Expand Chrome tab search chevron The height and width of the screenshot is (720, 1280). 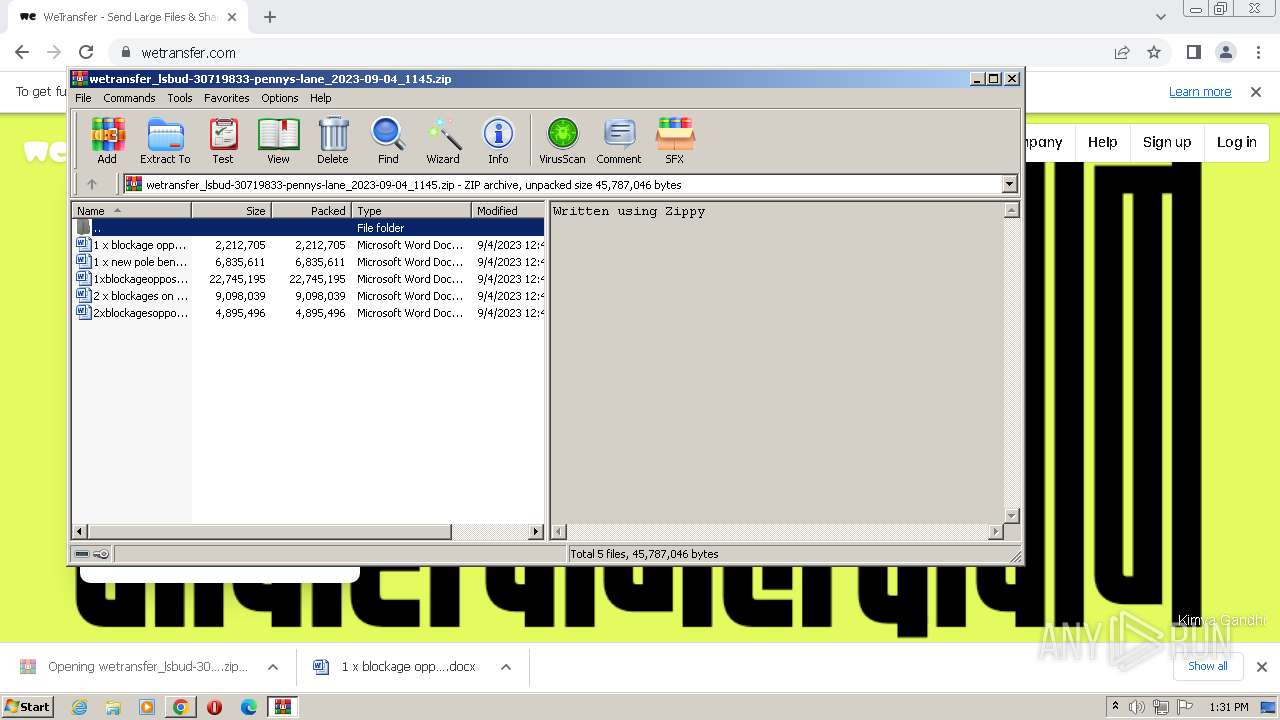click(x=1160, y=17)
